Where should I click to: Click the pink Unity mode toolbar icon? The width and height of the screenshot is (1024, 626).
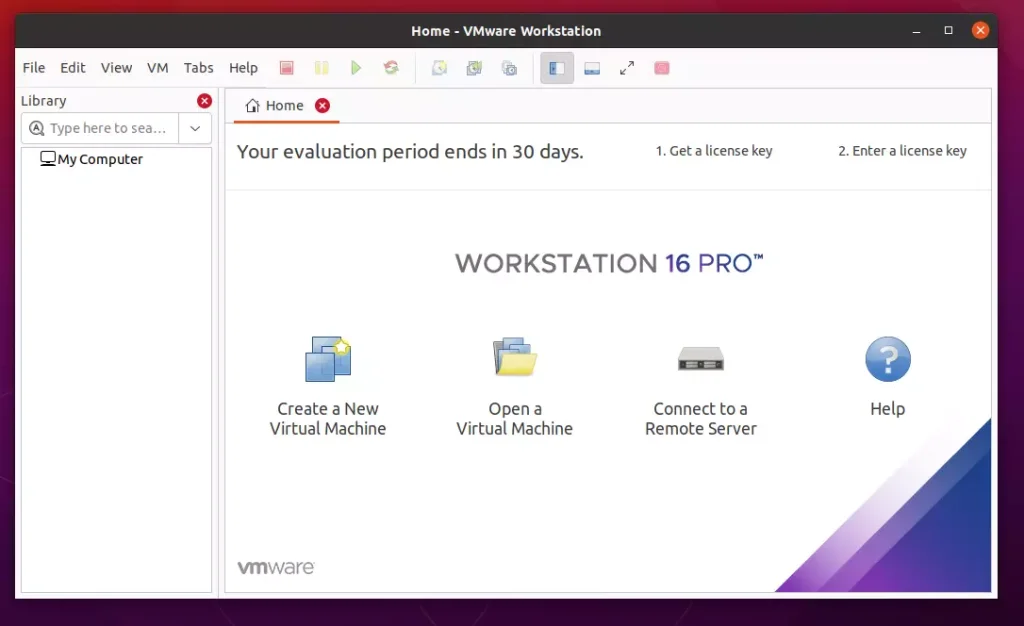pyautogui.click(x=662, y=68)
